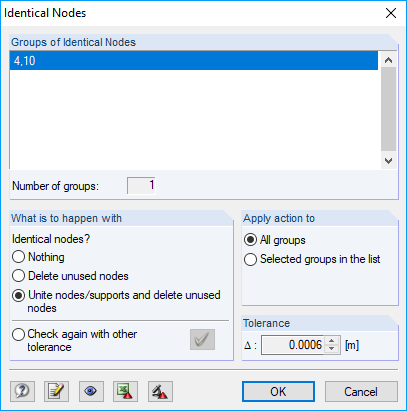Click the tolerance value input field

click(x=292, y=345)
